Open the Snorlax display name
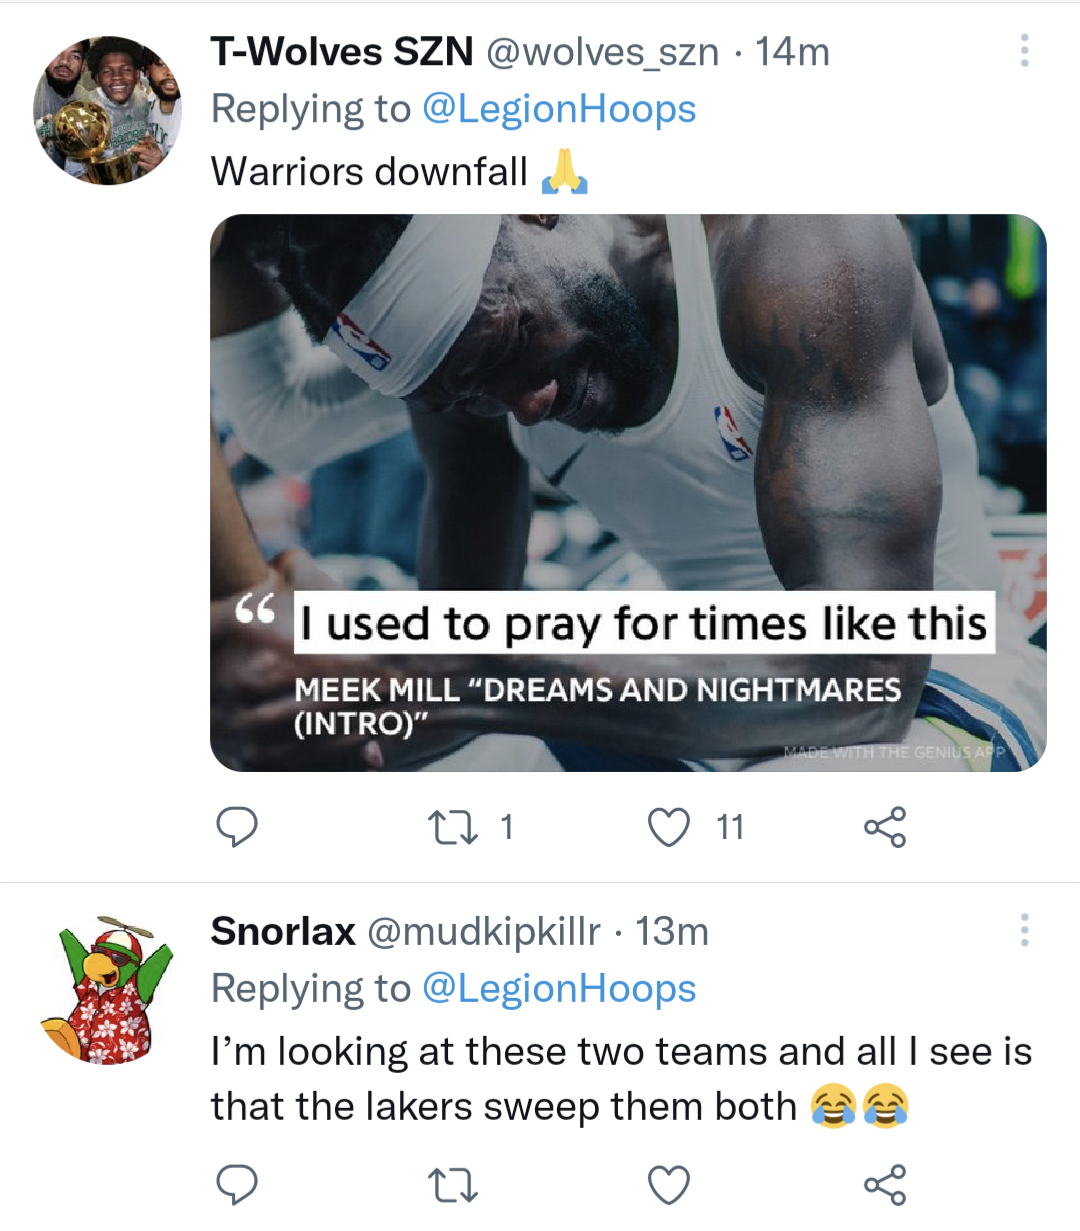Screen dimensions: 1080x1231 [283, 931]
